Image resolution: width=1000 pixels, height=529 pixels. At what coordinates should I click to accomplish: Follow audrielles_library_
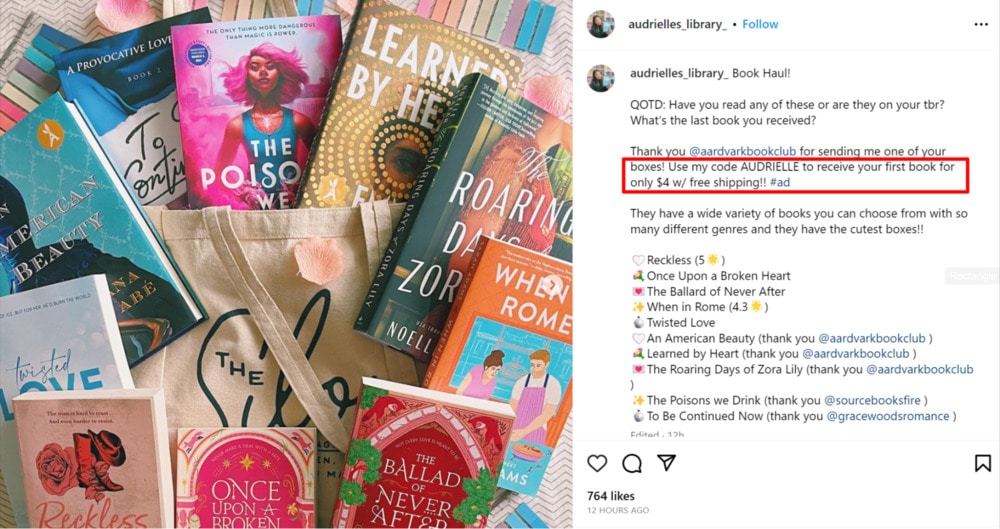(760, 24)
